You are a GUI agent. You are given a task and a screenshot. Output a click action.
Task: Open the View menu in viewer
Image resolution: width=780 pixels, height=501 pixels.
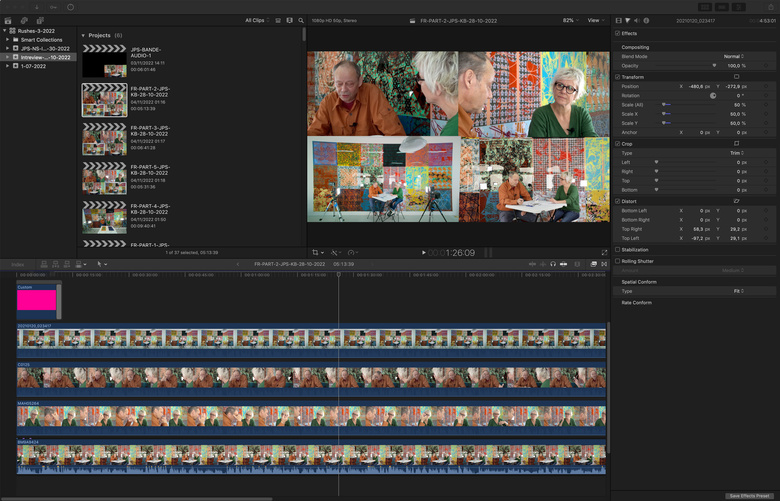click(596, 20)
